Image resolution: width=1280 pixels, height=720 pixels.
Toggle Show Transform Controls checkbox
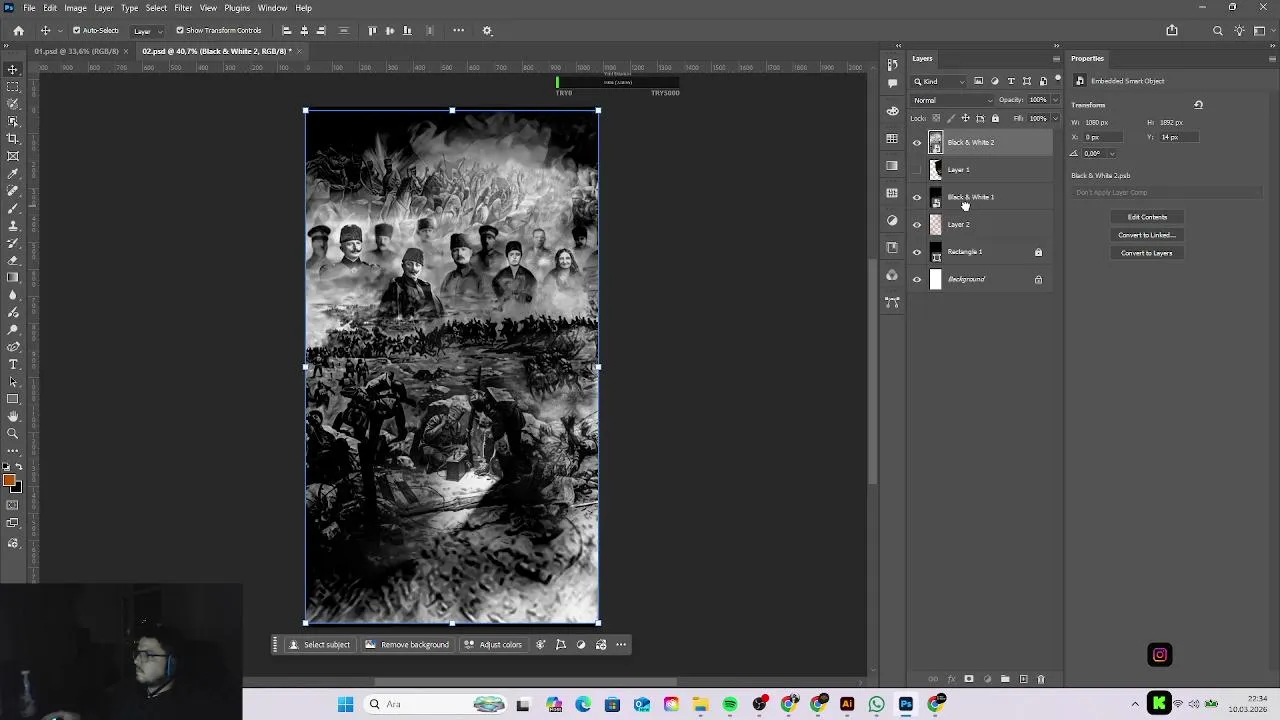point(180,30)
